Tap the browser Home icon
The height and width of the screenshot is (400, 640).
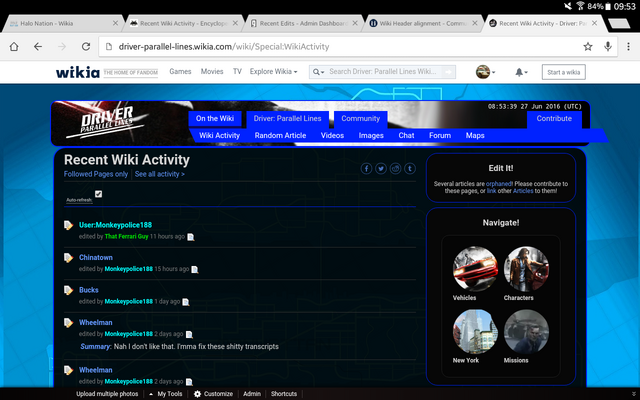click(x=14, y=47)
